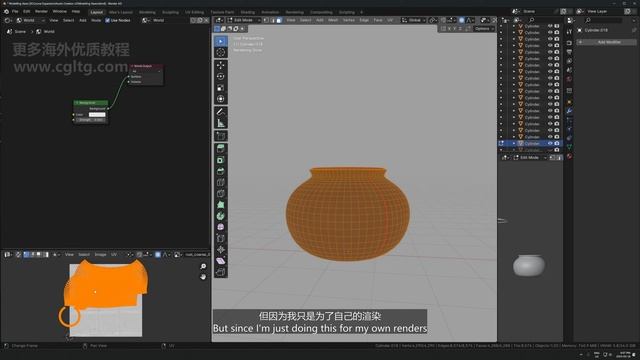Pick the Measure ruler tool
Screen dimensions: 640x360
[221, 123]
